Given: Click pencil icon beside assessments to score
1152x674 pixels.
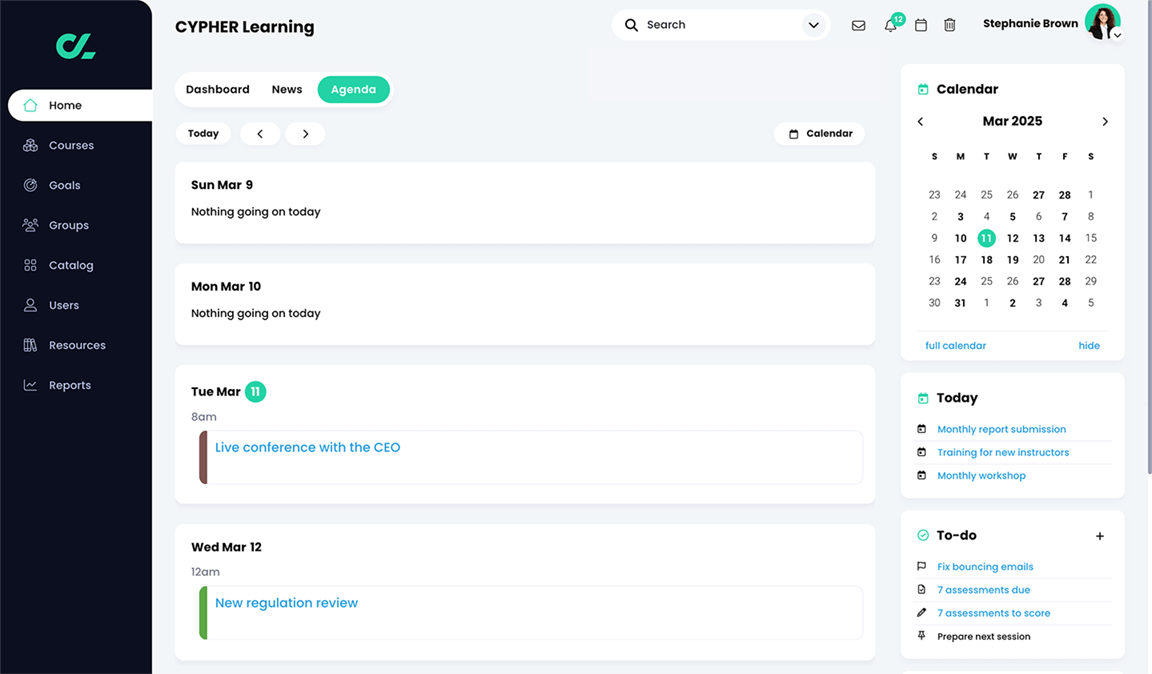Looking at the screenshot, I should tap(921, 612).
